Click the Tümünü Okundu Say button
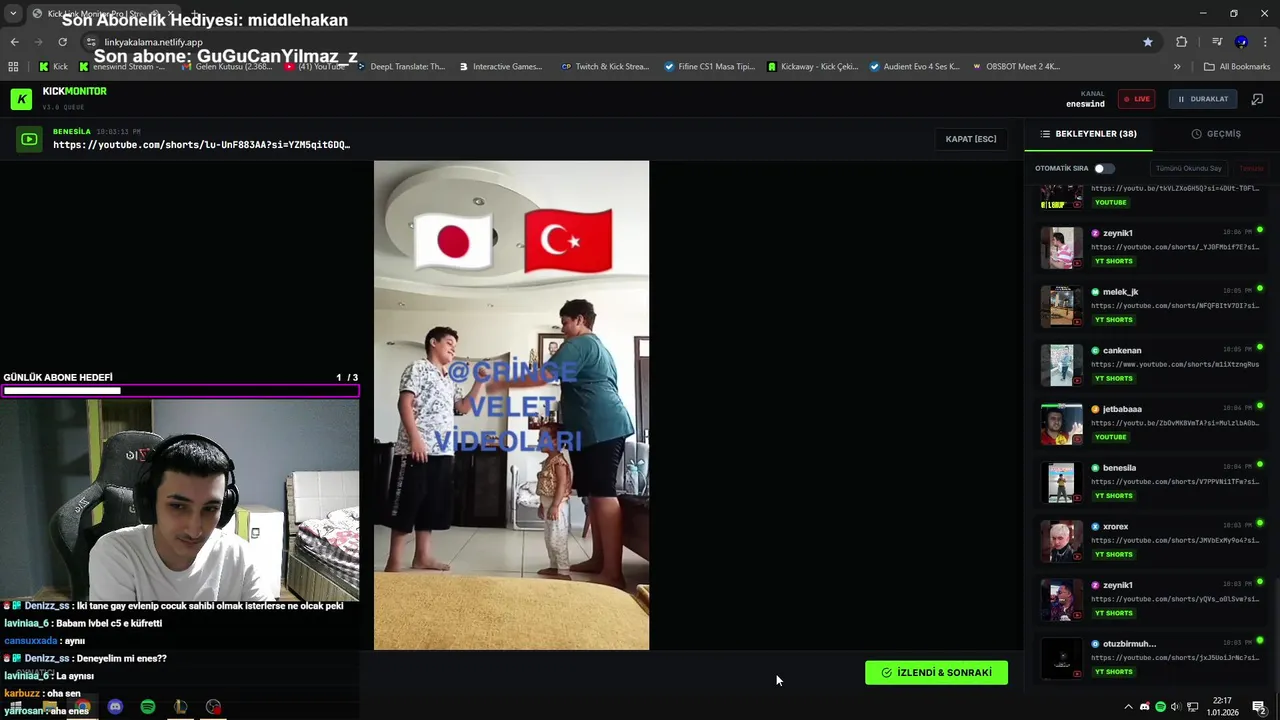Image resolution: width=1280 pixels, height=720 pixels. coord(1189,168)
